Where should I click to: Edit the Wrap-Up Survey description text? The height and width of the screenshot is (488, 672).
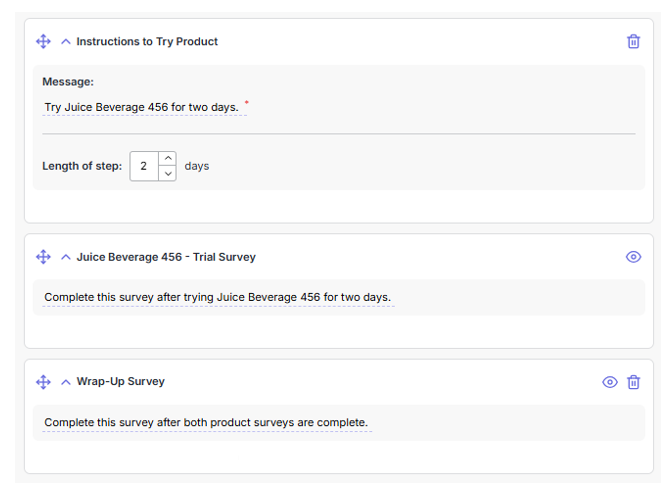tap(206, 423)
